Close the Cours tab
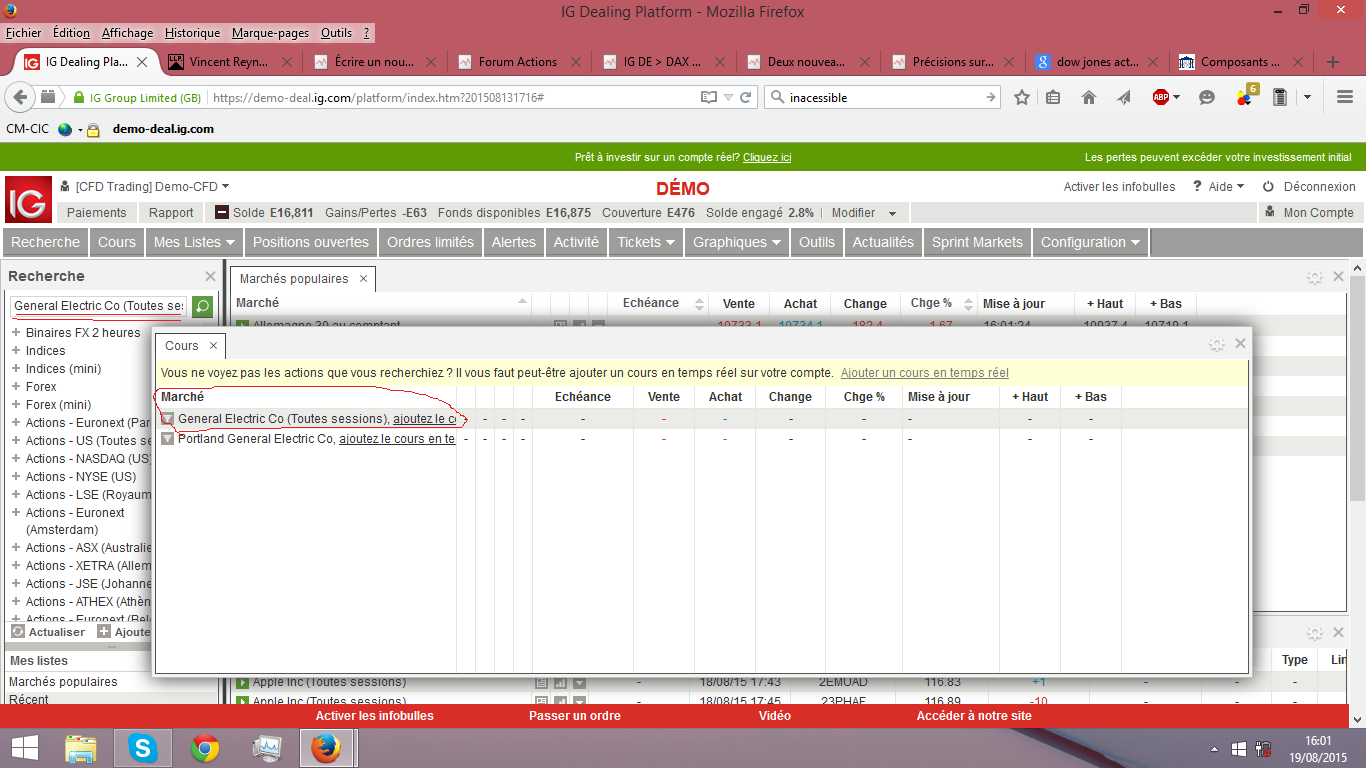This screenshot has width=1366, height=768. pos(213,346)
